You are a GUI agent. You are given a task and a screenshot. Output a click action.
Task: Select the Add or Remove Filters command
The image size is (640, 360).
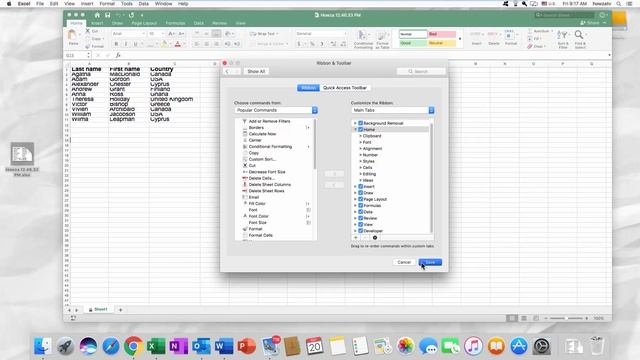pos(269,121)
